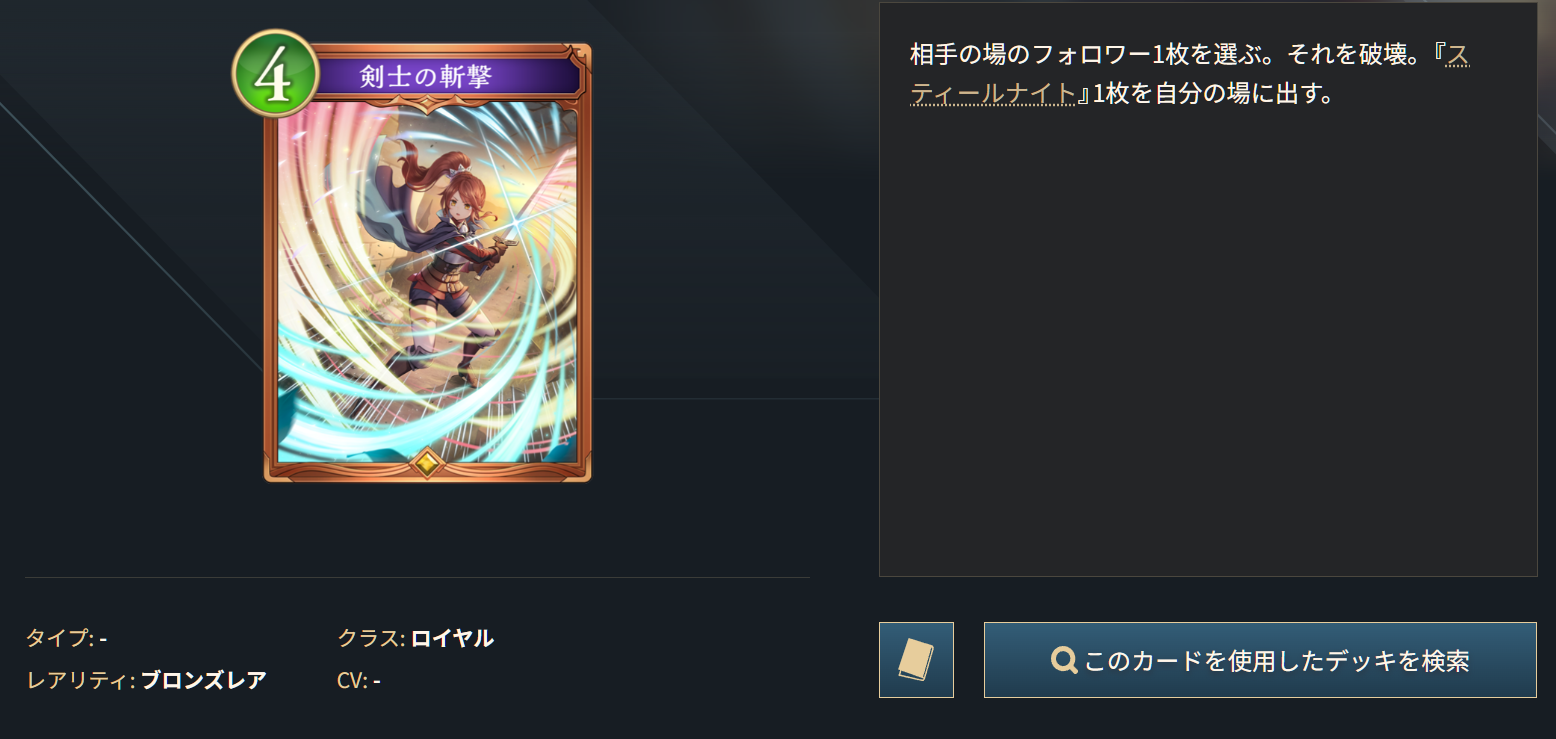Viewport: 1556px width, 739px height.
Task: Click the レアリティ label
Action: (x=80, y=681)
